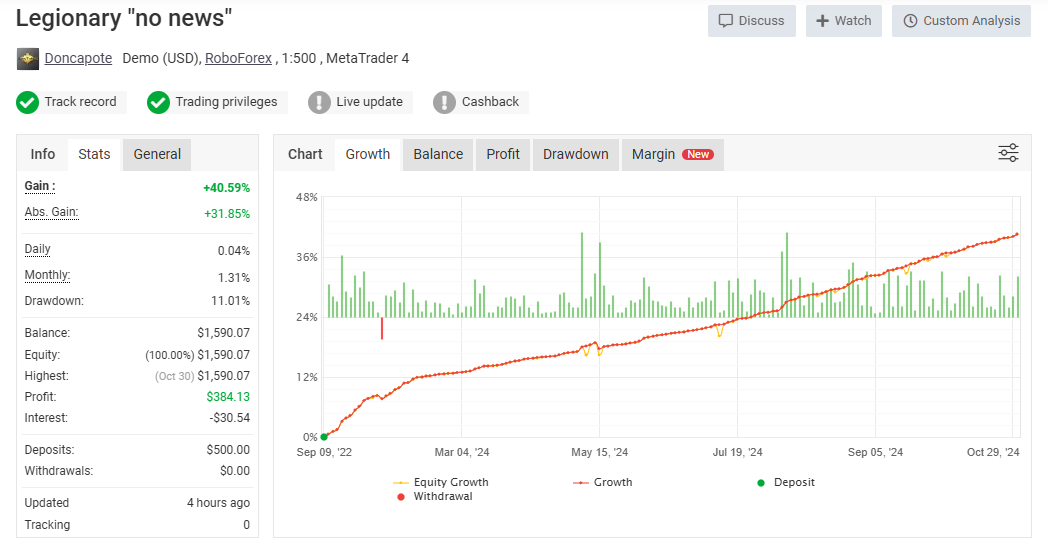Select the Drawdown chart tab

pyautogui.click(x=575, y=154)
